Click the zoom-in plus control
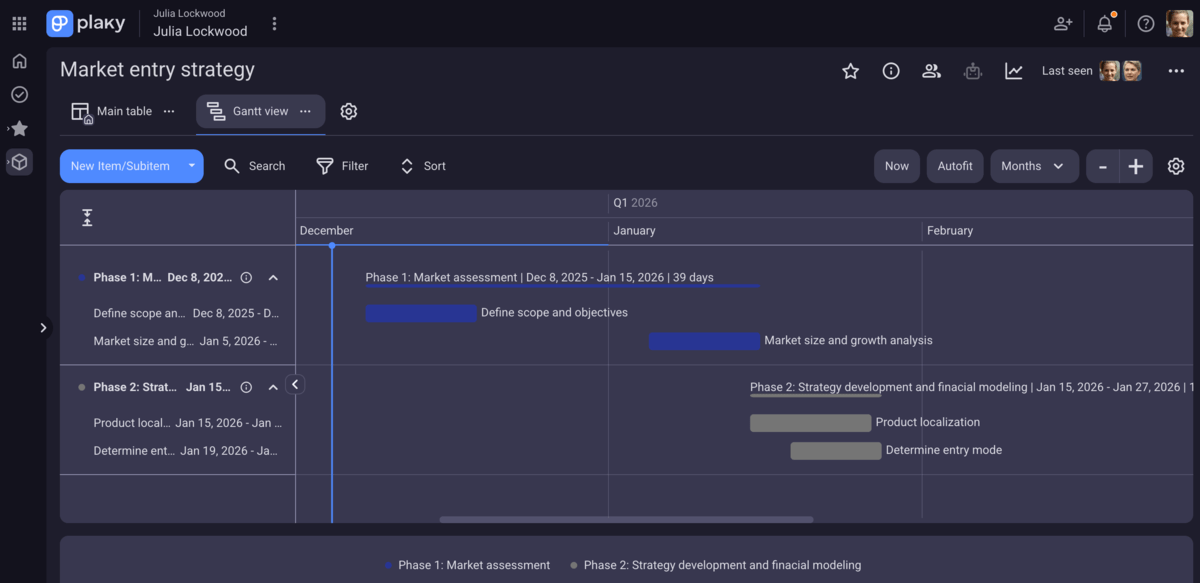Screen dimensions: 1200x583 pyautogui.click(x=1134, y=165)
